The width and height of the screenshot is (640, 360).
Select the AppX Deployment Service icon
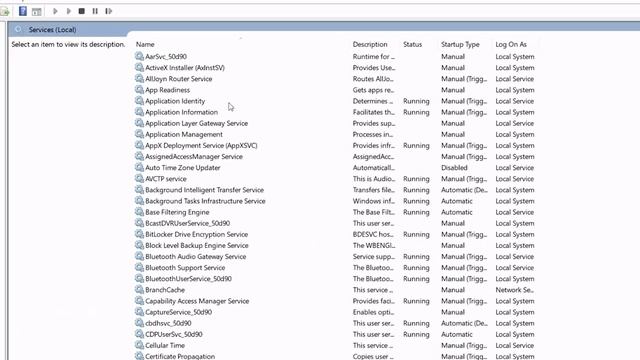click(139, 145)
